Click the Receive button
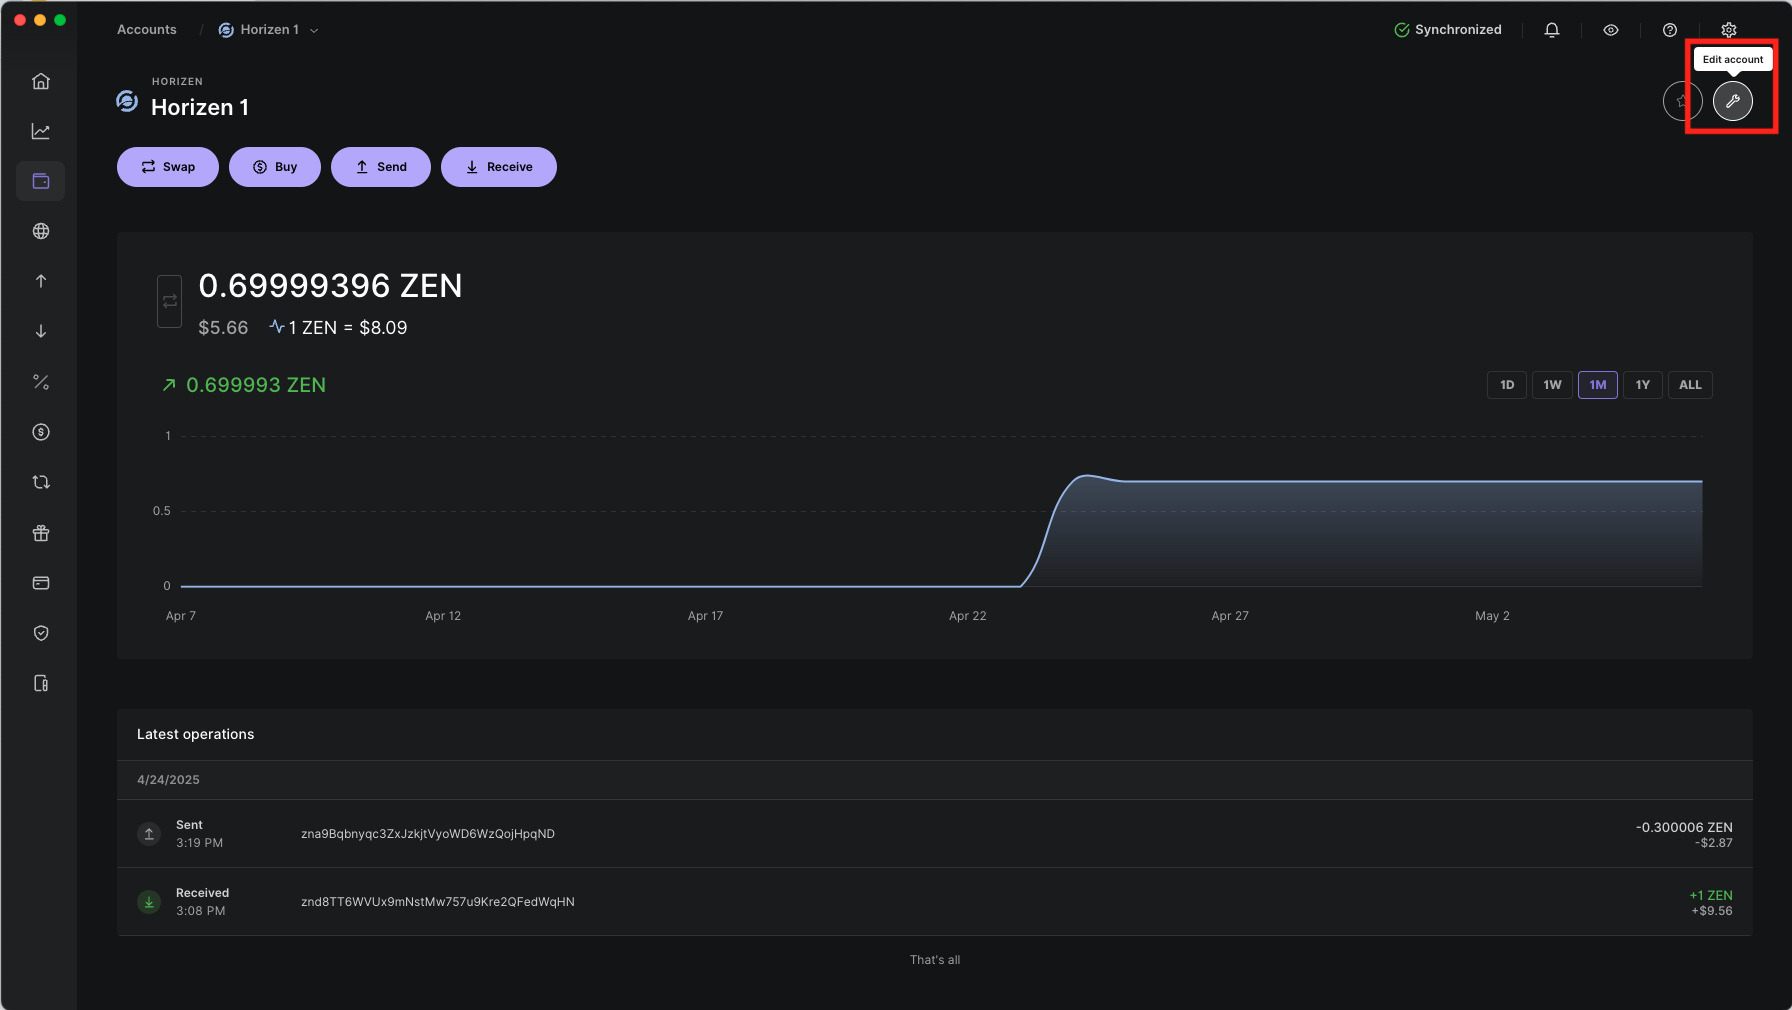The width and height of the screenshot is (1792, 1010). coord(498,167)
